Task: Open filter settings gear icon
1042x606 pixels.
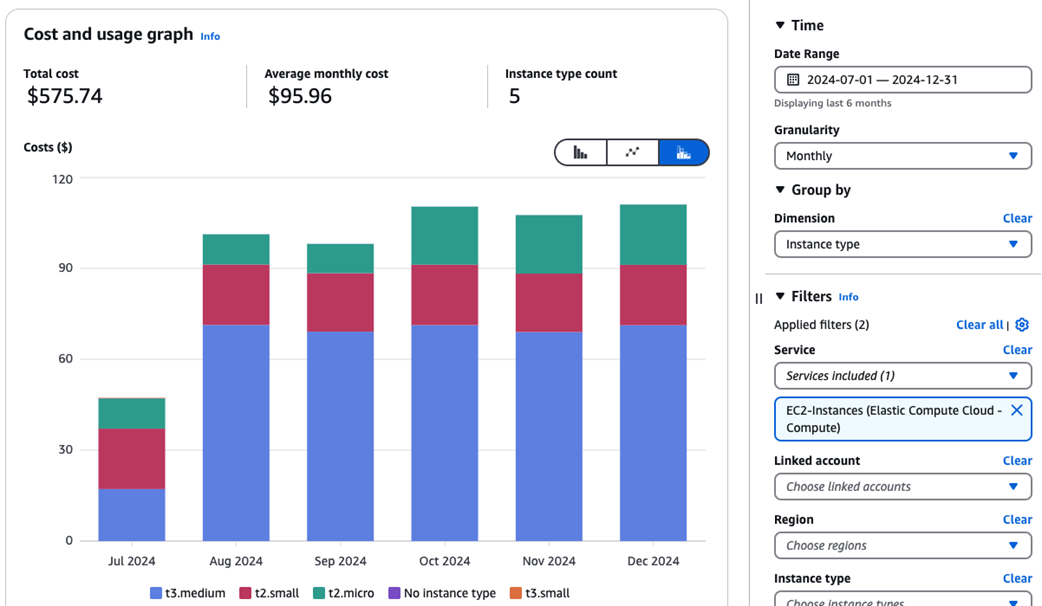Action: pos(1022,325)
